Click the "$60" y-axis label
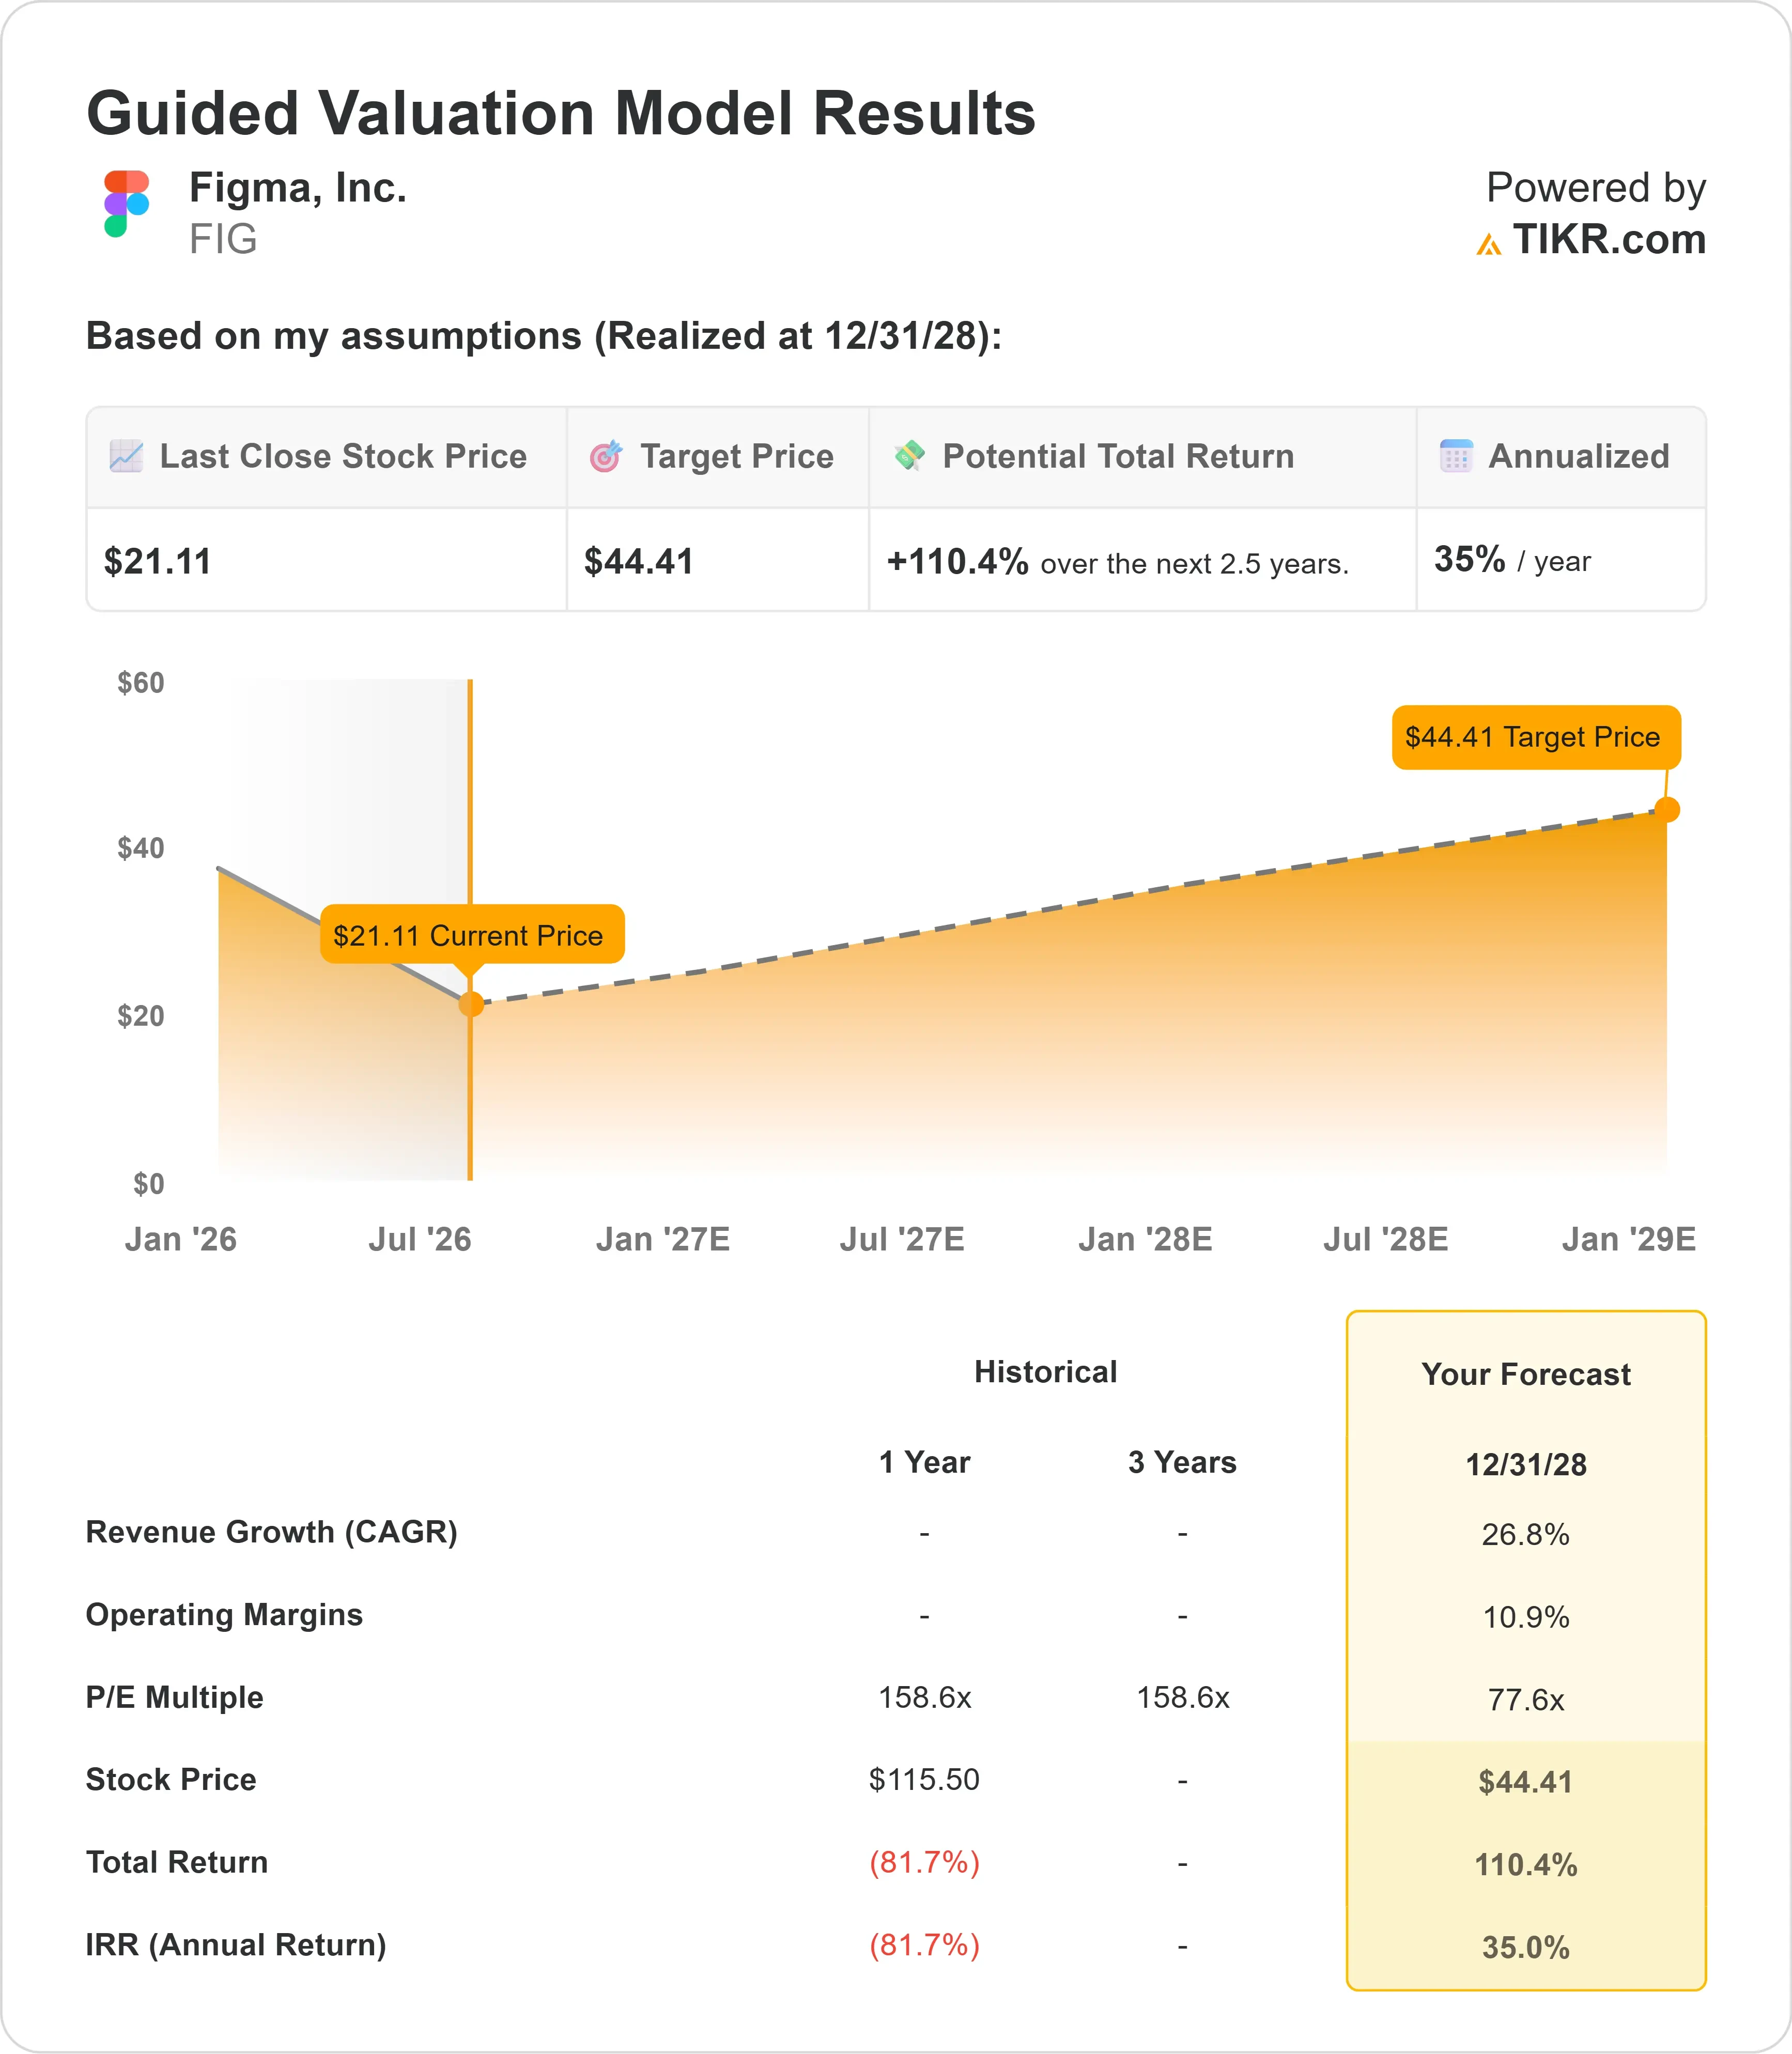This screenshot has width=1792, height=2054. 141,683
